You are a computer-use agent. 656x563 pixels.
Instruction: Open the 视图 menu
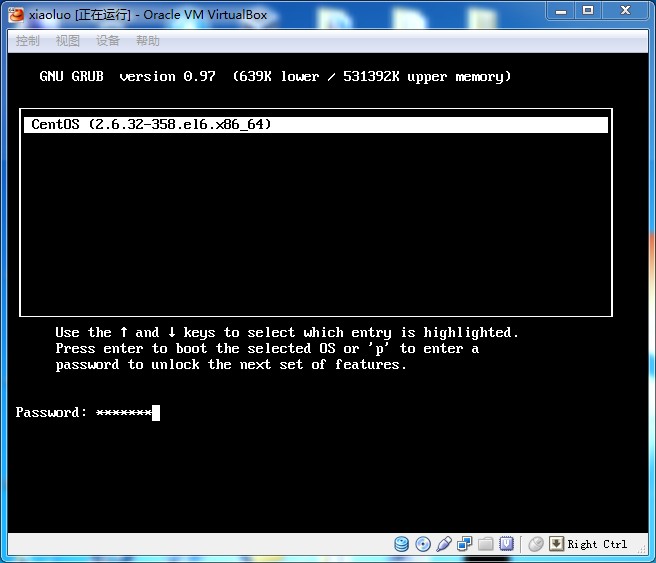click(x=68, y=41)
